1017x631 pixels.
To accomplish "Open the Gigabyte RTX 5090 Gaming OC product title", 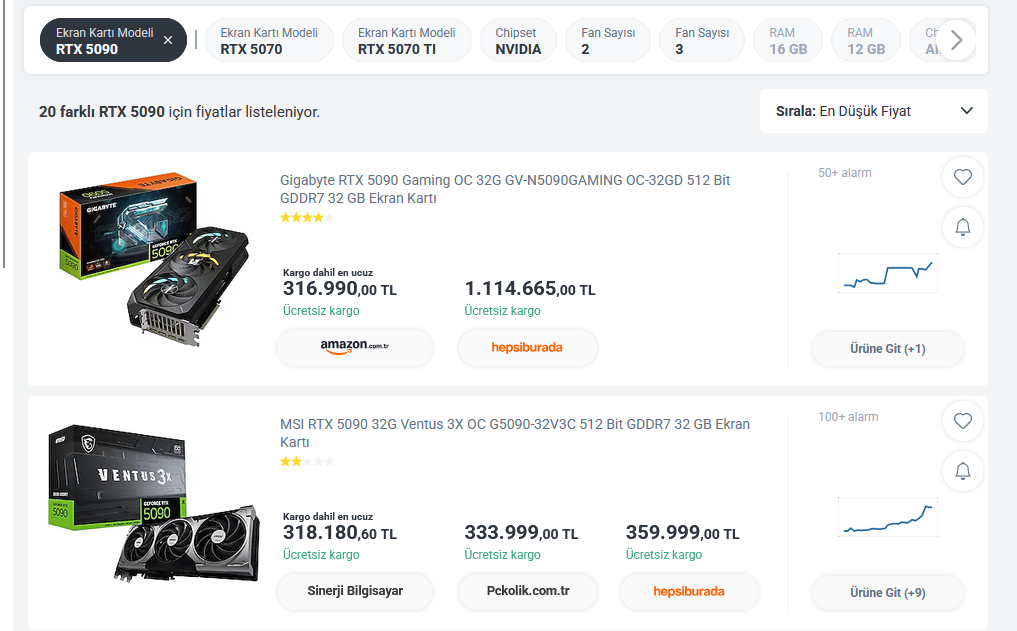I will click(505, 189).
